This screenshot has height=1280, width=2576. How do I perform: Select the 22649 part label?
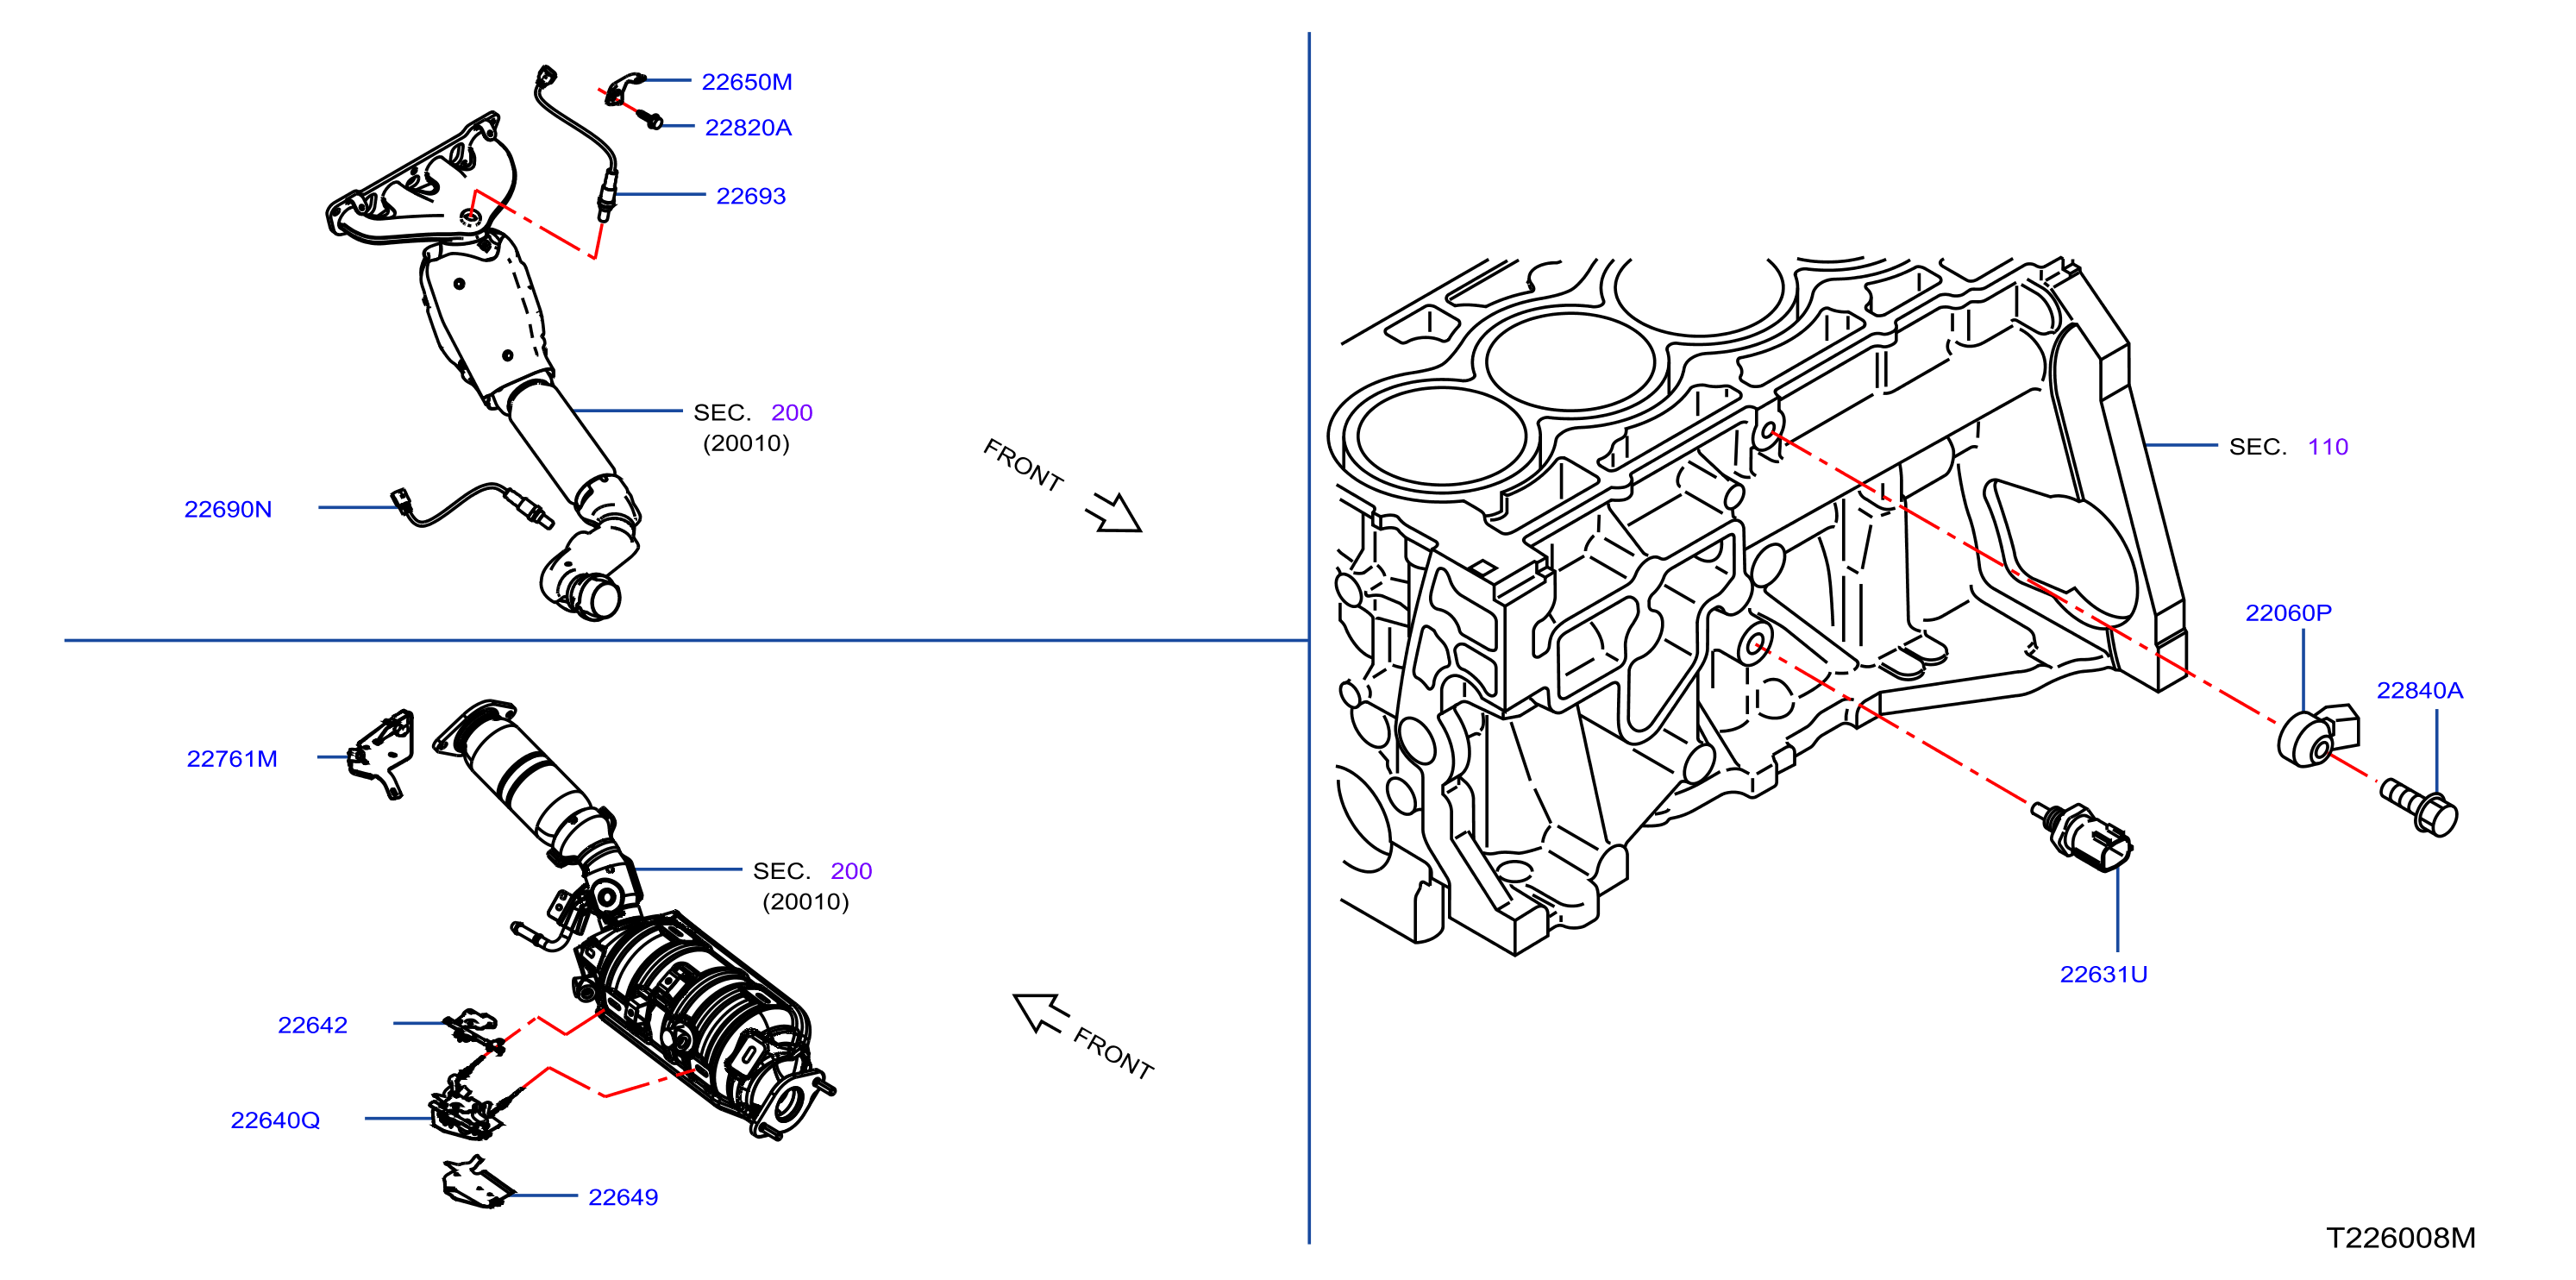click(623, 1197)
